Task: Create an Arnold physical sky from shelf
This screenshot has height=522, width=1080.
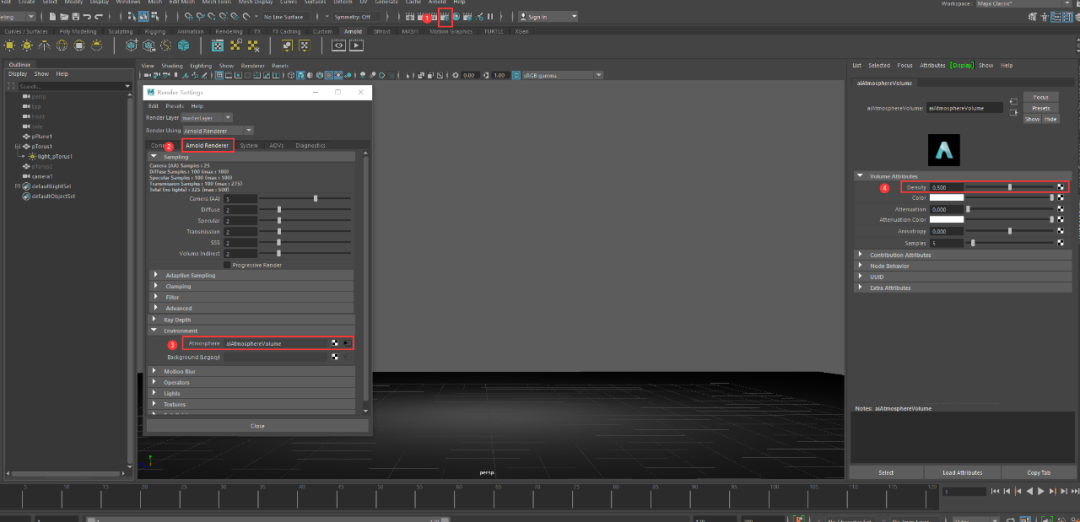Action: pyautogui.click(x=96, y=45)
